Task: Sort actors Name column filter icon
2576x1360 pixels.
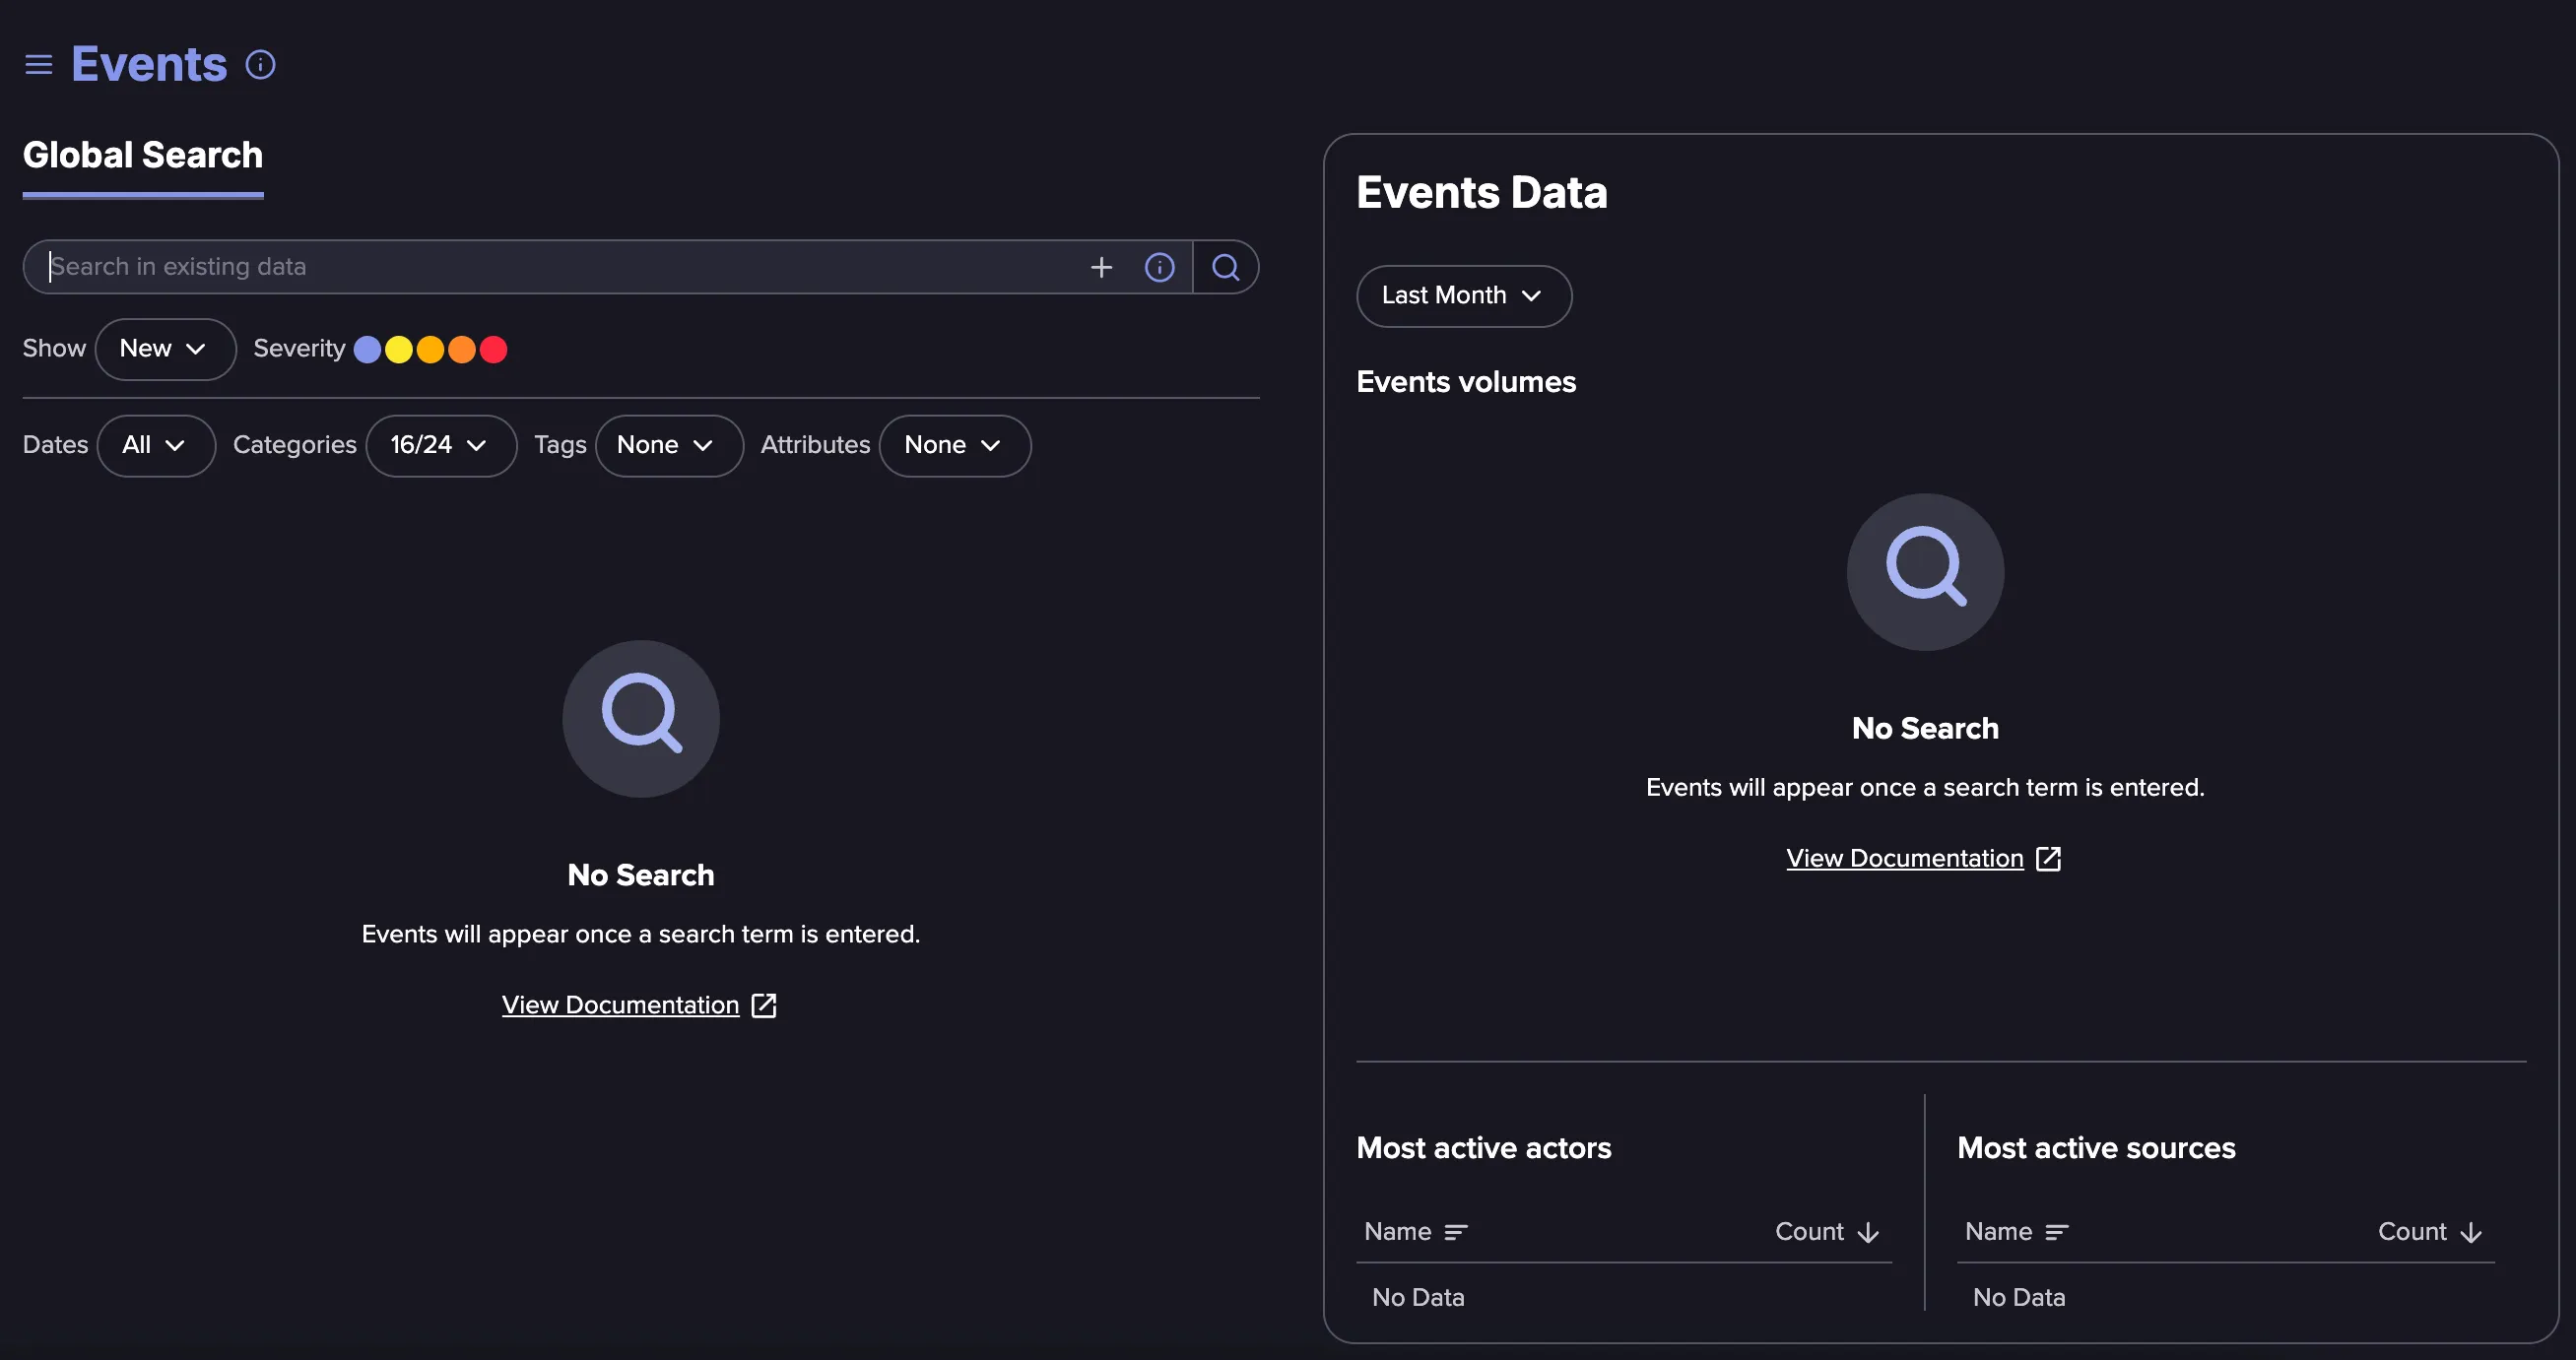Action: click(1456, 1232)
